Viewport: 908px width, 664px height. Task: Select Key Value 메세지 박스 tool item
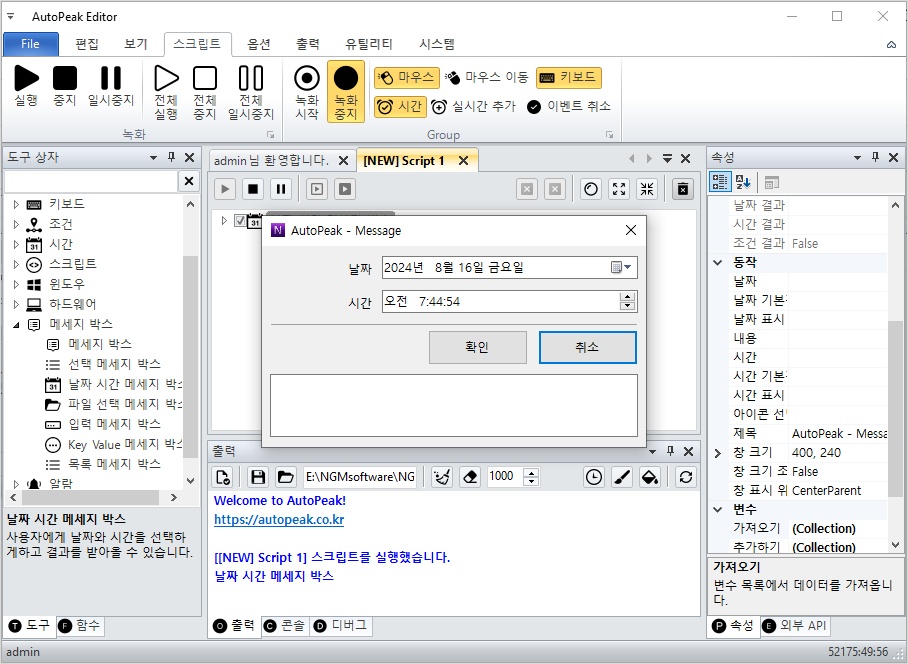pos(114,445)
